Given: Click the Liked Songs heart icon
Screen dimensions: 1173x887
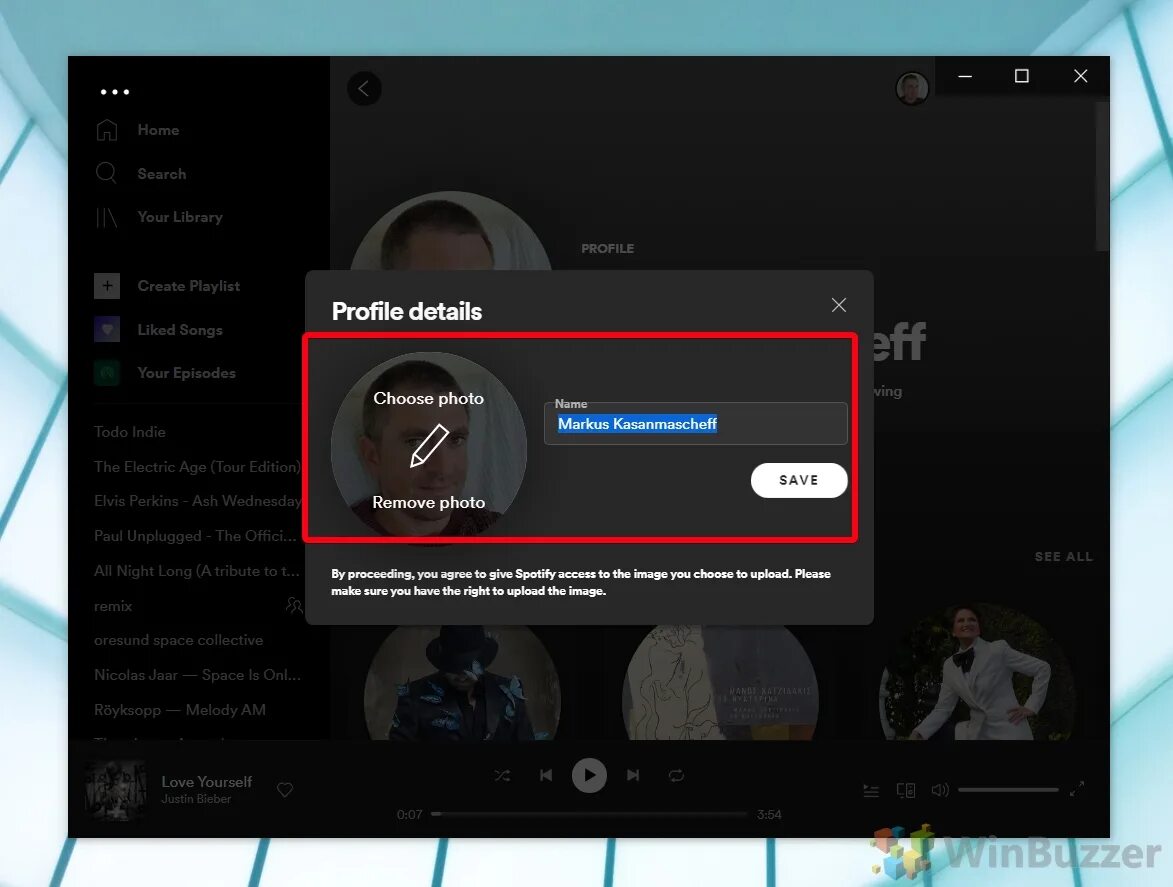Looking at the screenshot, I should 107,329.
